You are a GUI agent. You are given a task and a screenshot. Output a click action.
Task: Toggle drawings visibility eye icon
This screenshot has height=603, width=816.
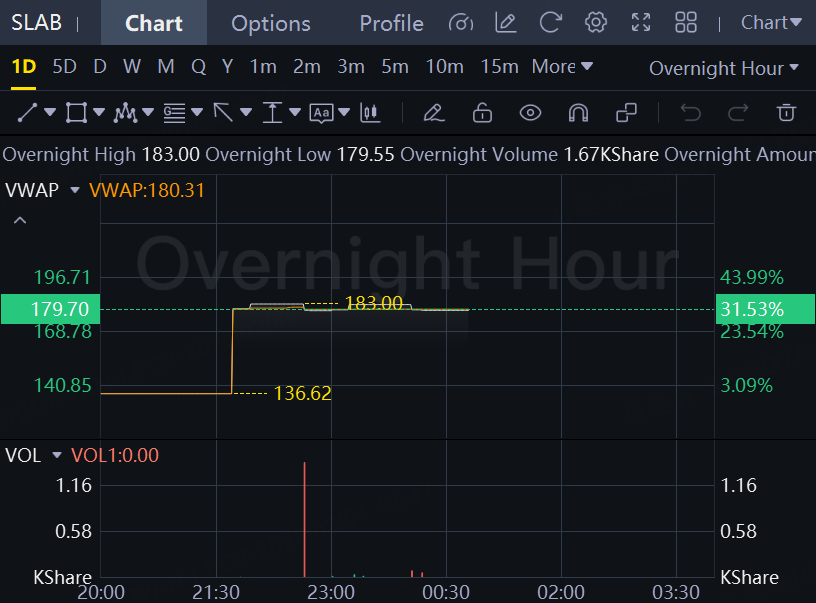530,112
